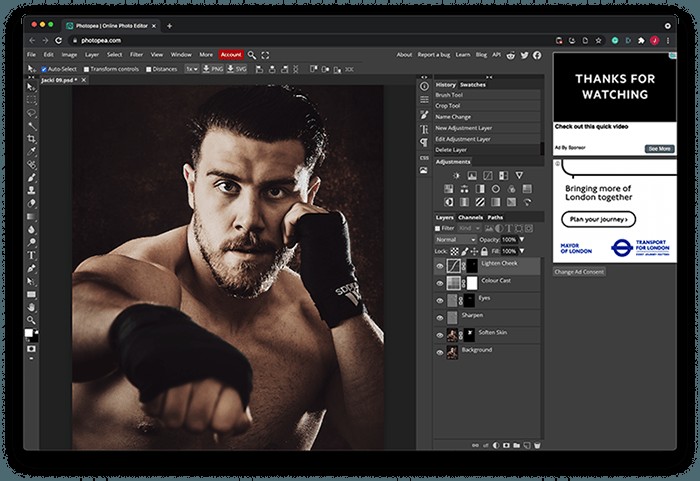700x481 pixels.
Task: Open the Brush settings panel icon
Action: tap(424, 115)
